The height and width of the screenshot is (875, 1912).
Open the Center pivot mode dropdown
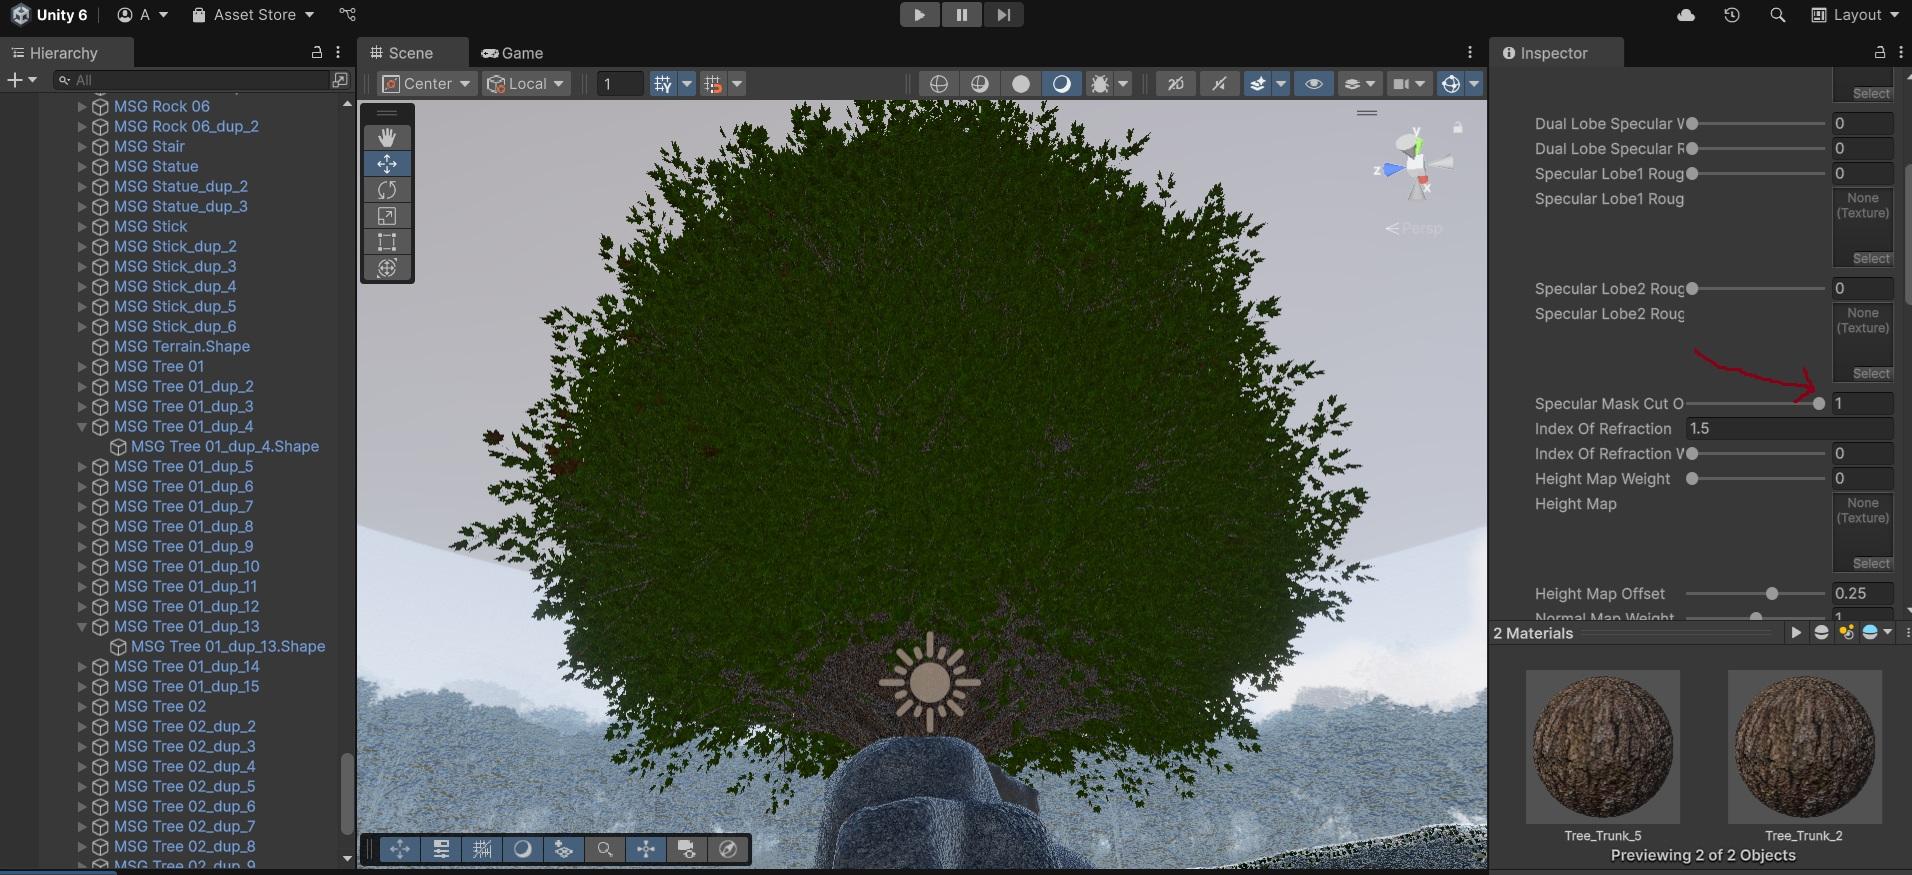[427, 84]
